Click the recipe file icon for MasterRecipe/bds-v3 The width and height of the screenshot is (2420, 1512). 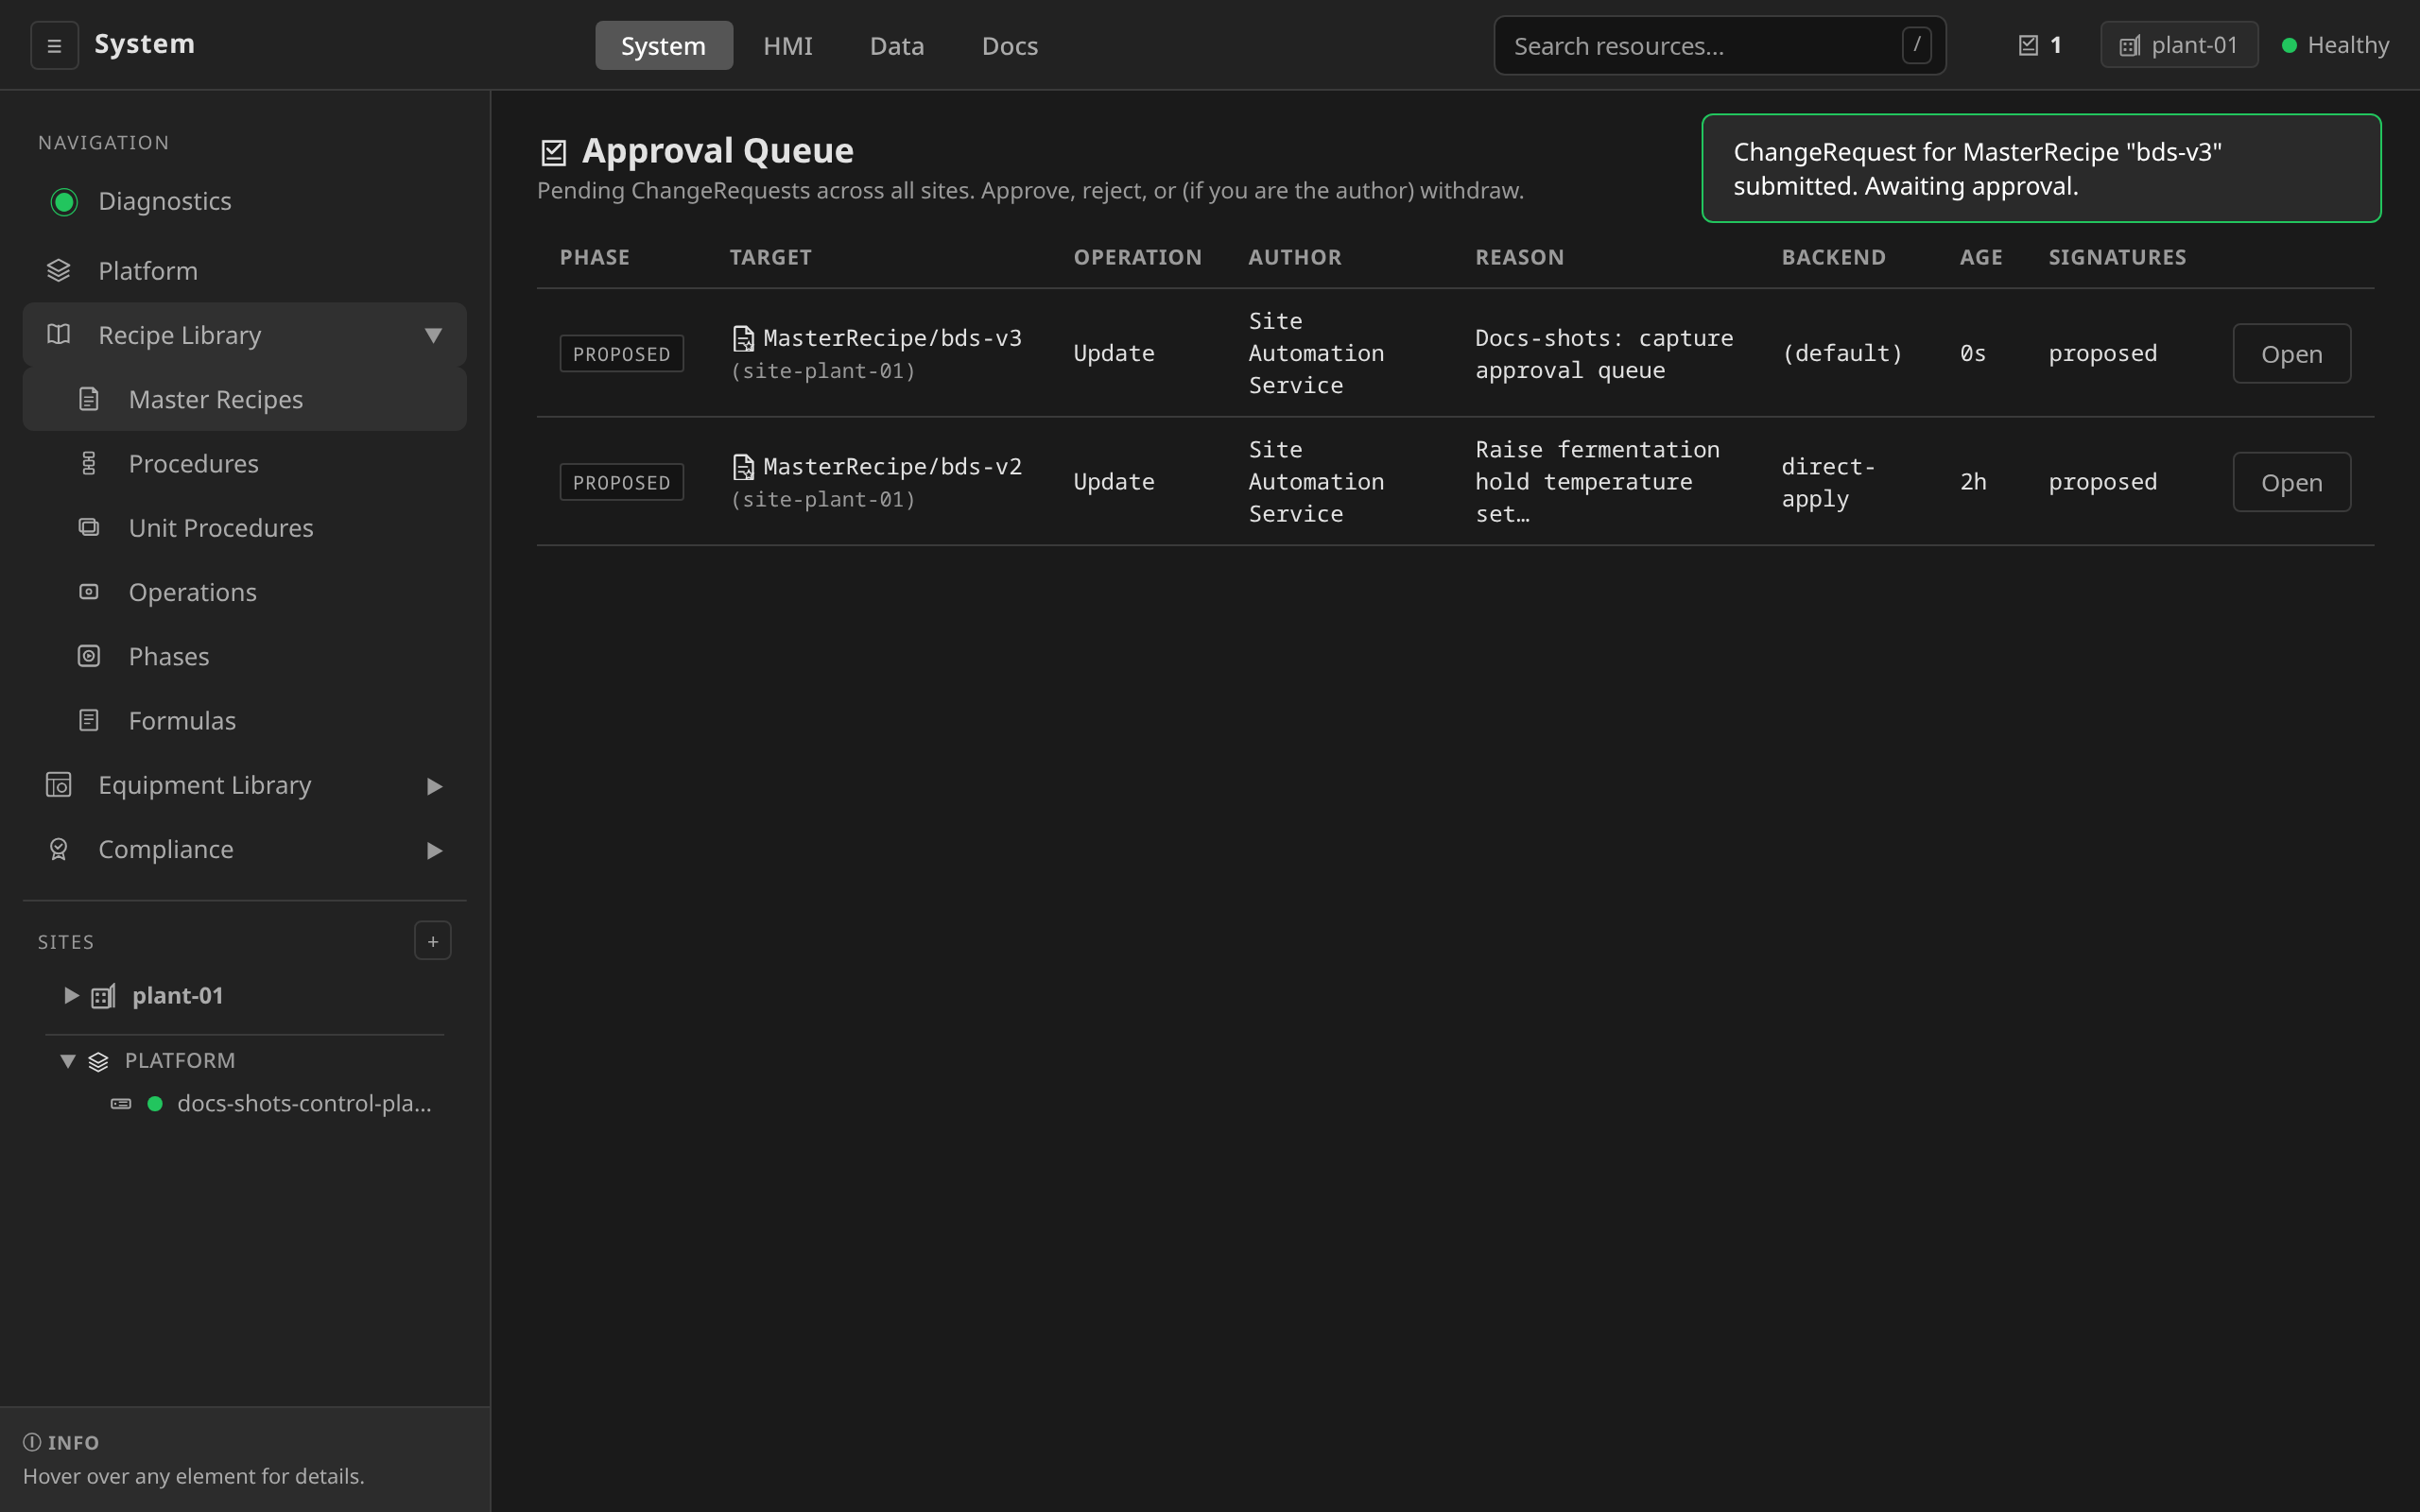point(743,339)
